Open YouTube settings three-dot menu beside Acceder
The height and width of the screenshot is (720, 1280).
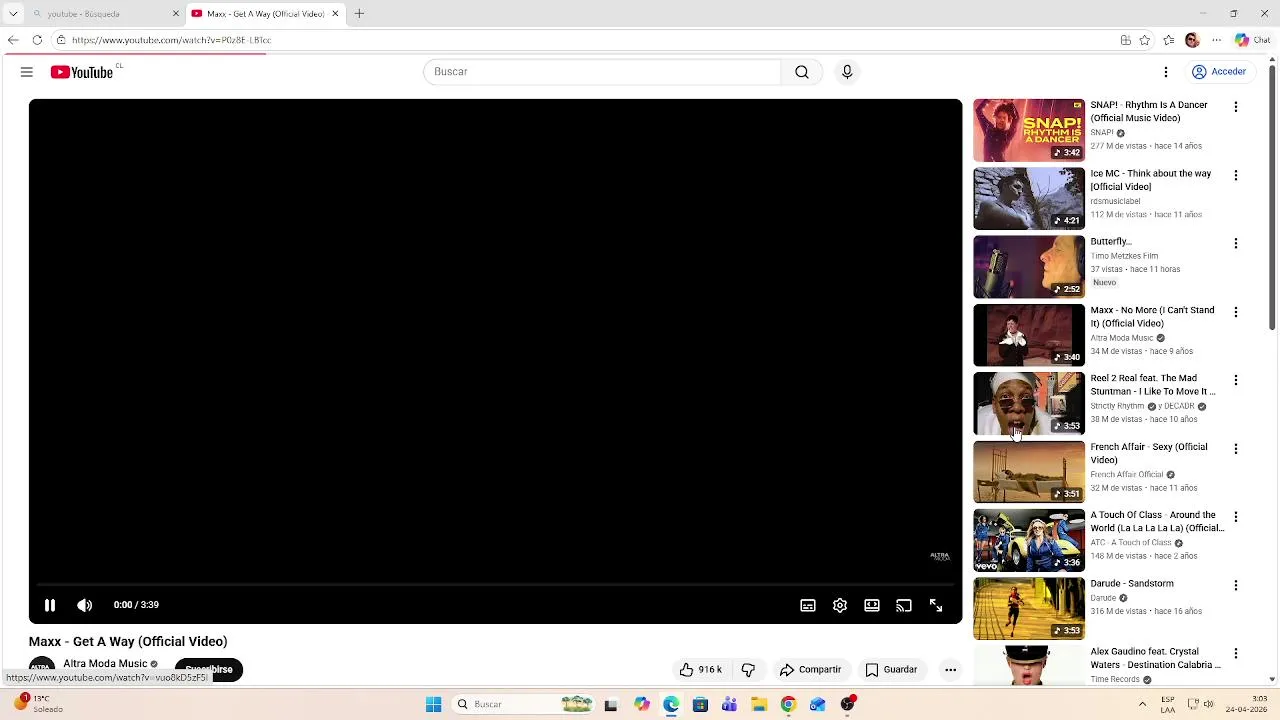[x=1166, y=72]
